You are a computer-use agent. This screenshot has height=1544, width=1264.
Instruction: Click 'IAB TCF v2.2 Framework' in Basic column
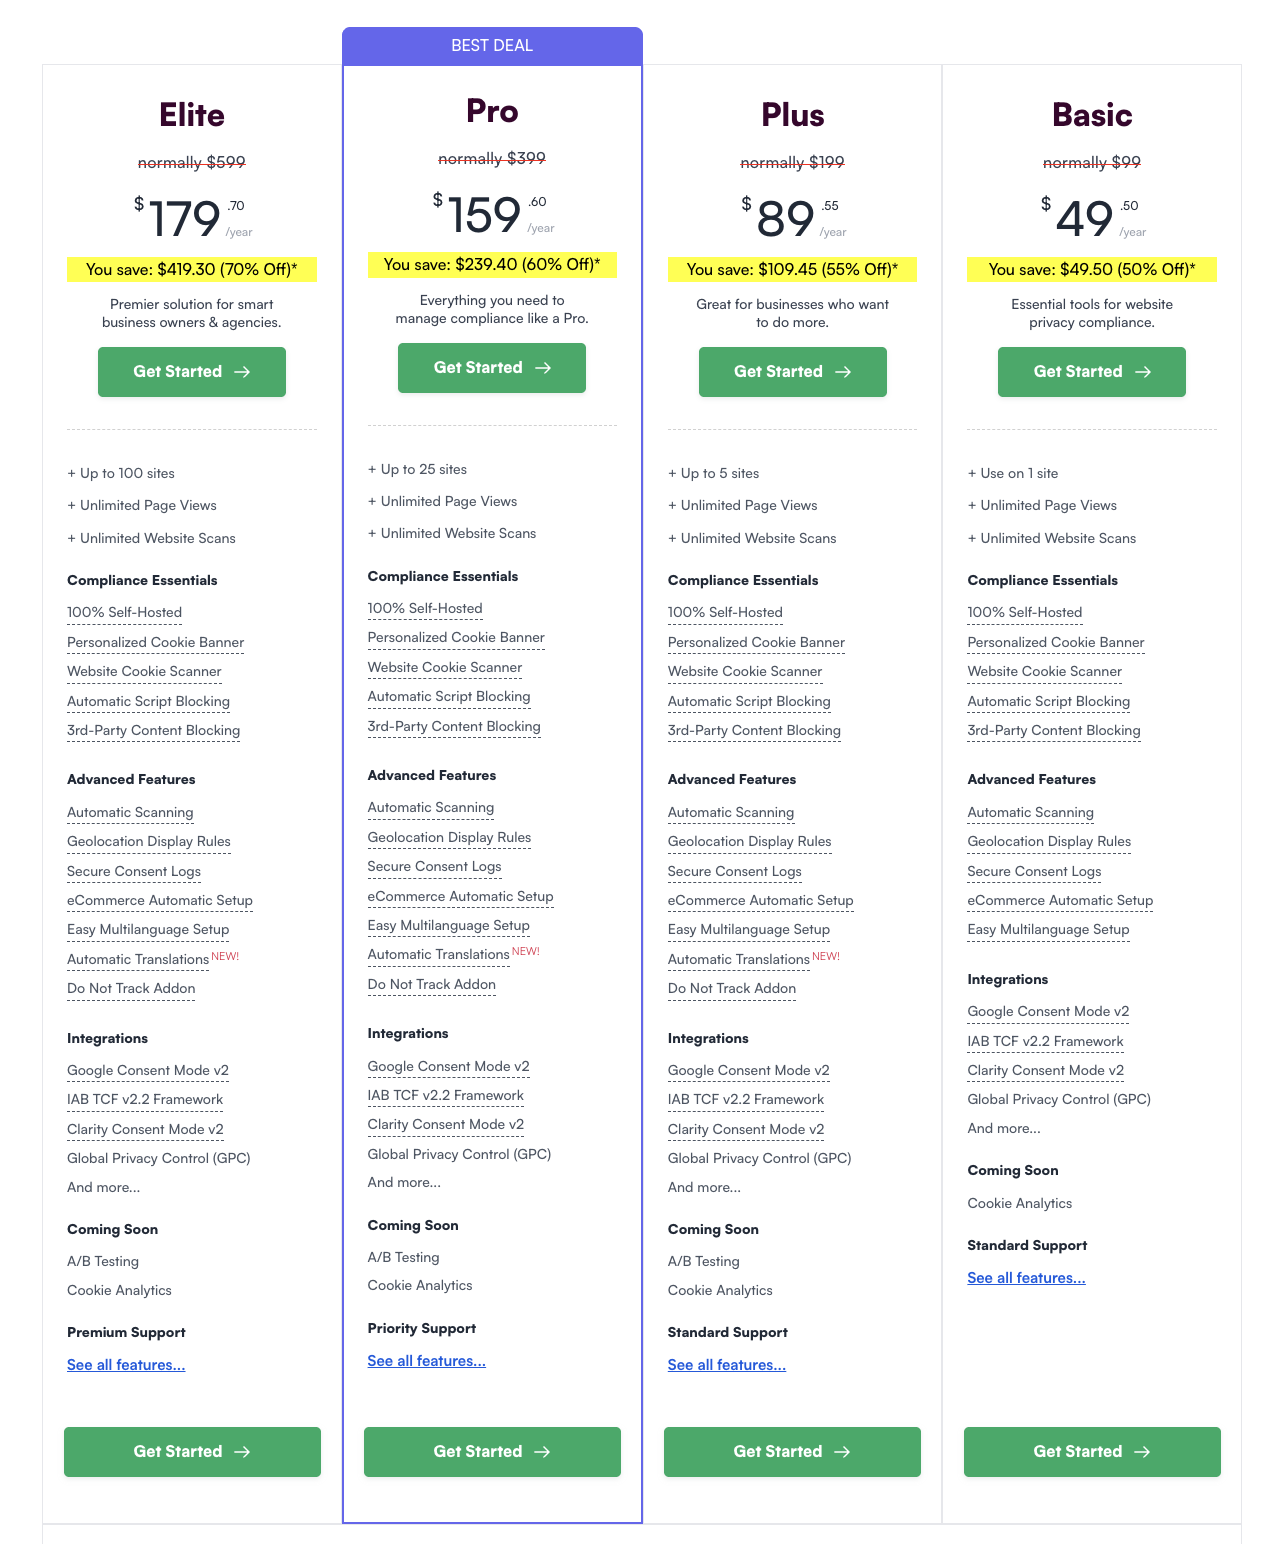point(1045,1042)
